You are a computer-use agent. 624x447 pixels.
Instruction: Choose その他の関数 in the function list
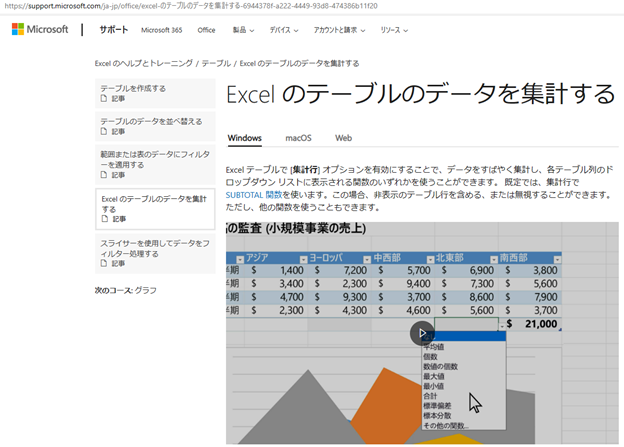pyautogui.click(x=464, y=426)
